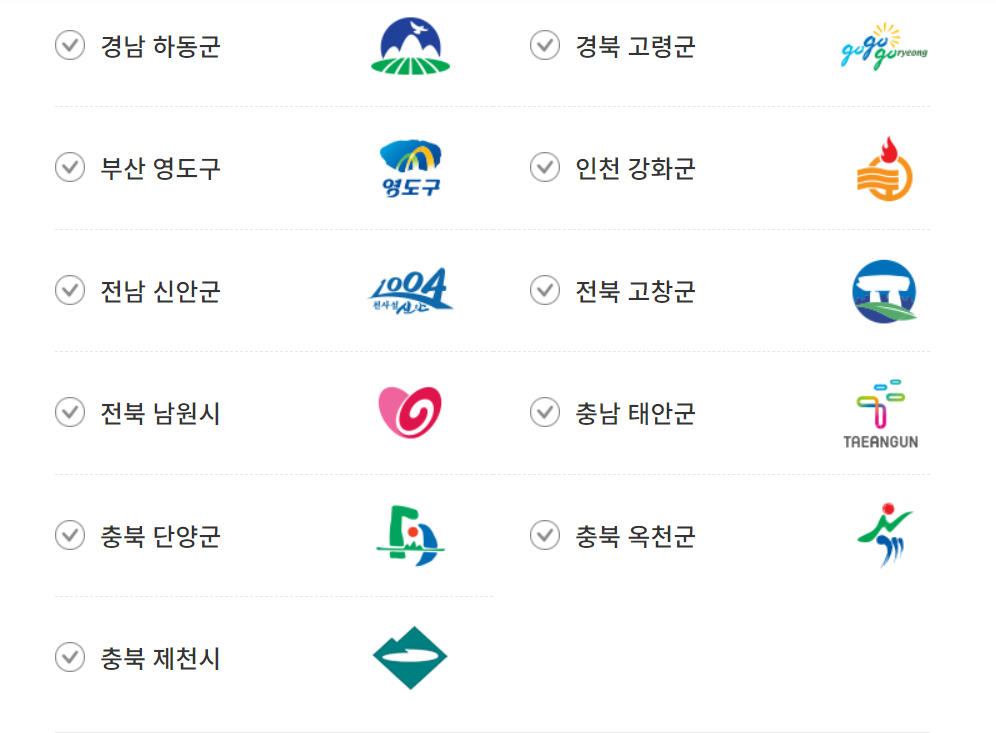This screenshot has width=996, height=733.
Task: Click the Jecheon-si green diamond logo
Action: [410, 657]
